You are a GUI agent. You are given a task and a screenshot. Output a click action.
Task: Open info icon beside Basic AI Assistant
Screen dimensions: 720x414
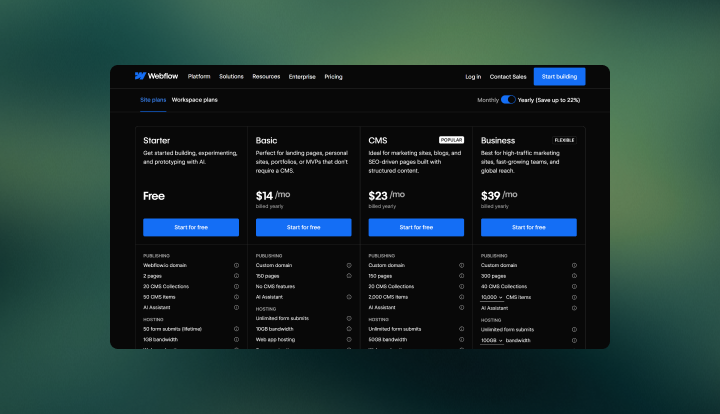[349, 297]
